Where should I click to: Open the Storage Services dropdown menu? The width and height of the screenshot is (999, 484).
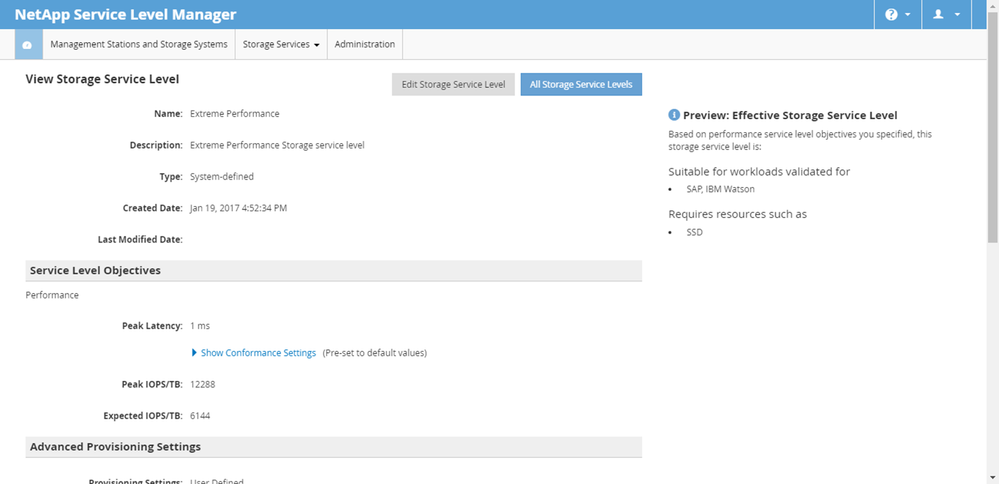281,45
